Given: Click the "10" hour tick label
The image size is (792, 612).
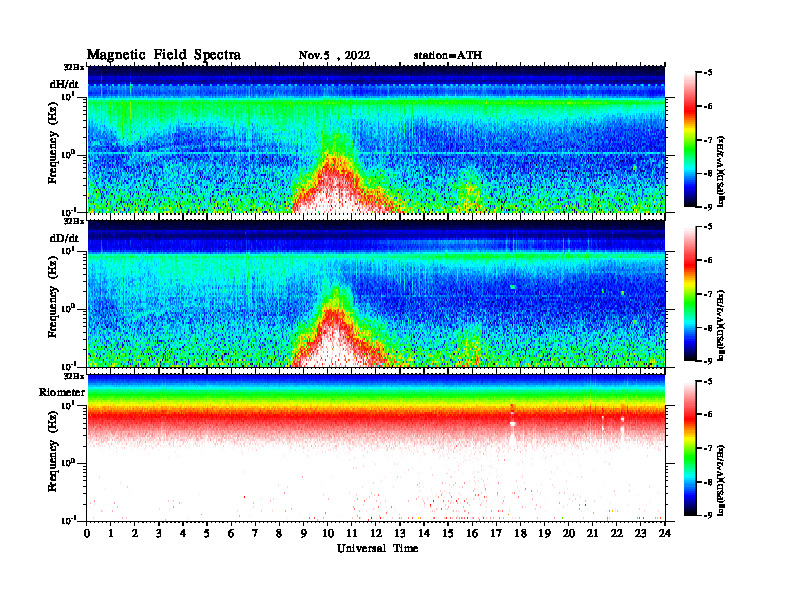Looking at the screenshot, I should pyautogui.click(x=327, y=533).
